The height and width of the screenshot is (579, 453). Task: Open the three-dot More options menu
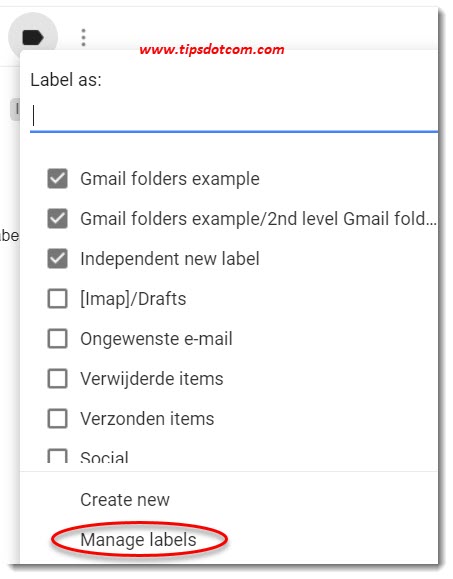[84, 38]
